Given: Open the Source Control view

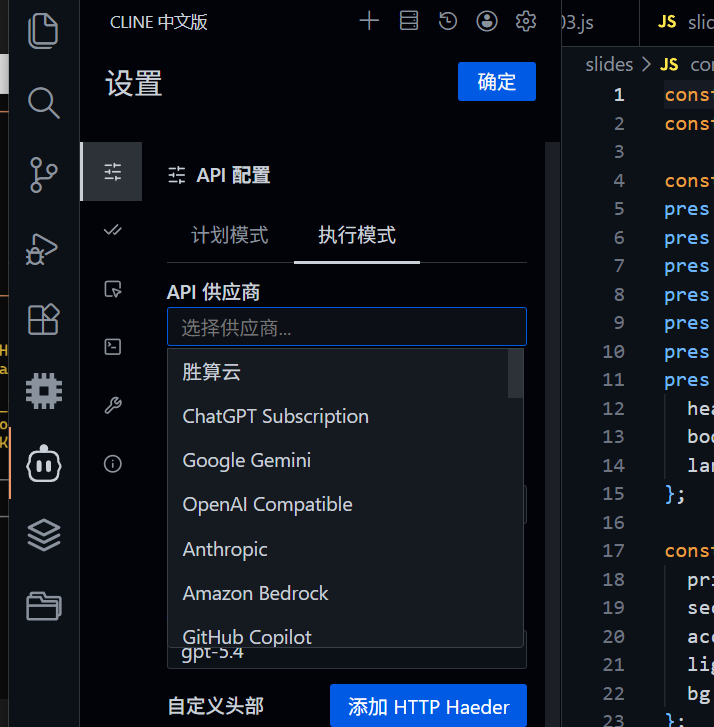Looking at the screenshot, I should 43,175.
